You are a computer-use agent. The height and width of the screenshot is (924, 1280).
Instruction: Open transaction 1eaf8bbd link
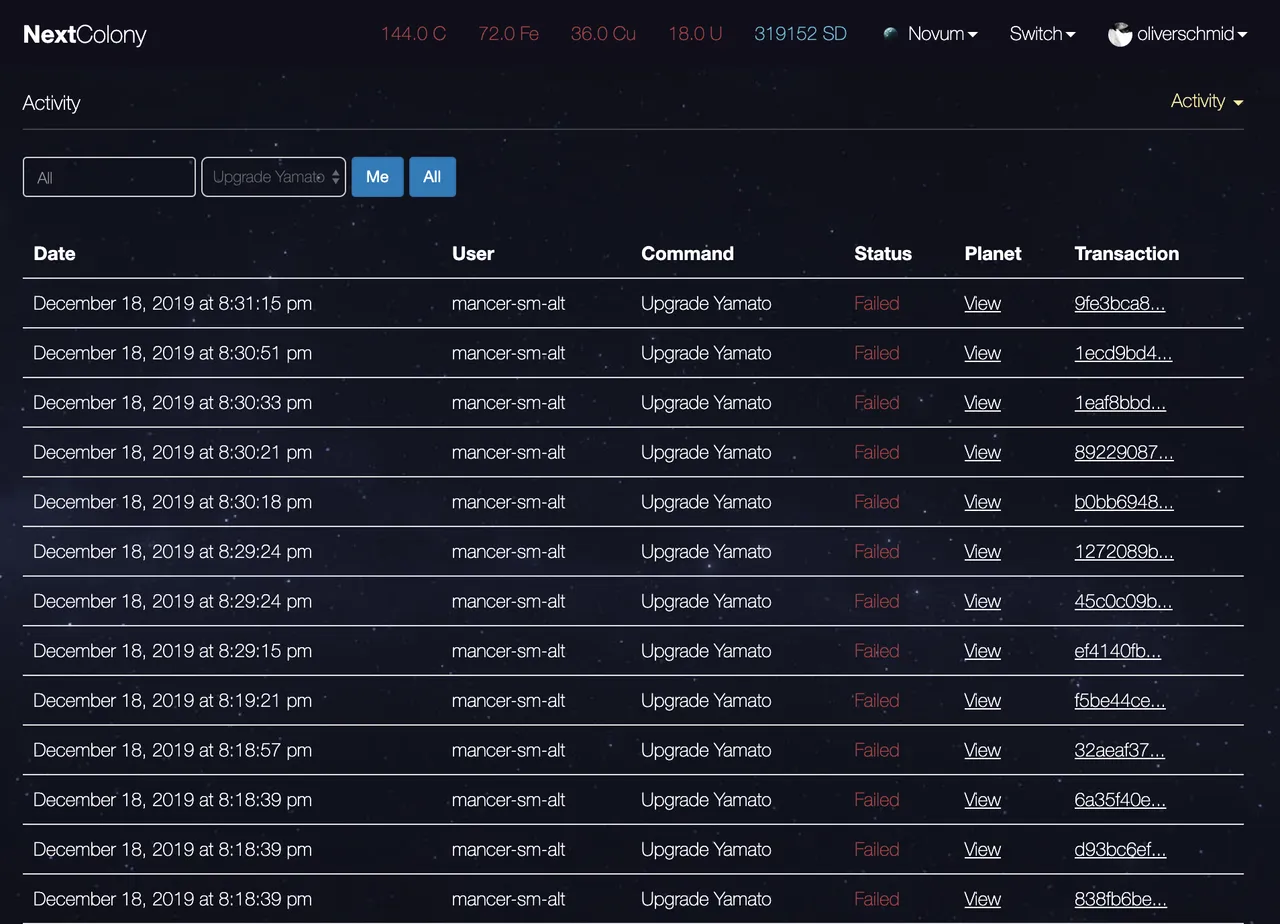click(x=1120, y=403)
